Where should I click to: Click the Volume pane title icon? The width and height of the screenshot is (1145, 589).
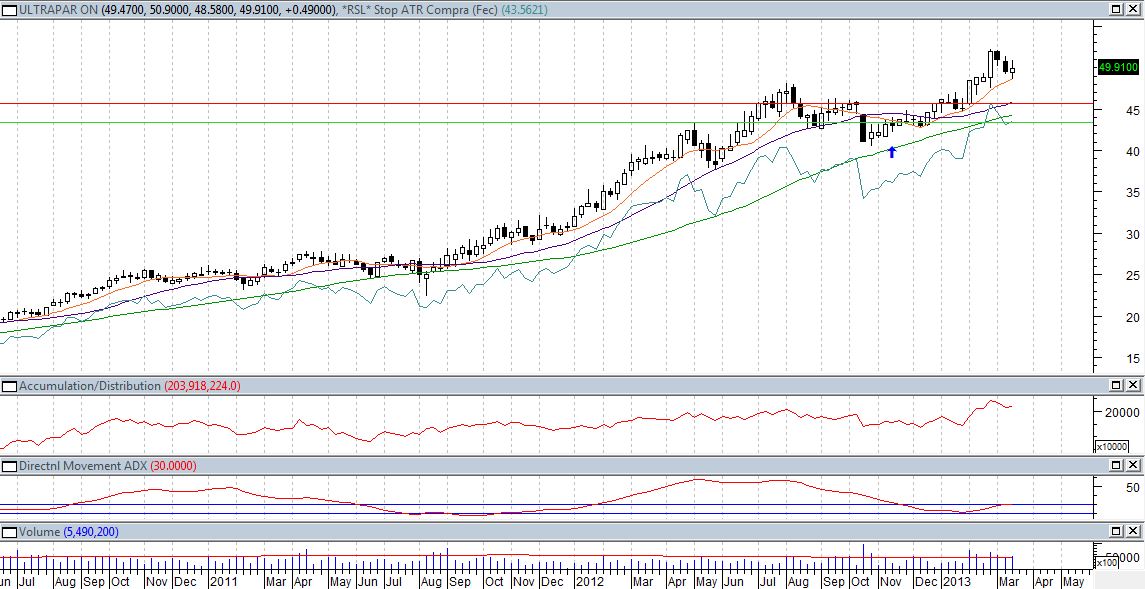10,532
